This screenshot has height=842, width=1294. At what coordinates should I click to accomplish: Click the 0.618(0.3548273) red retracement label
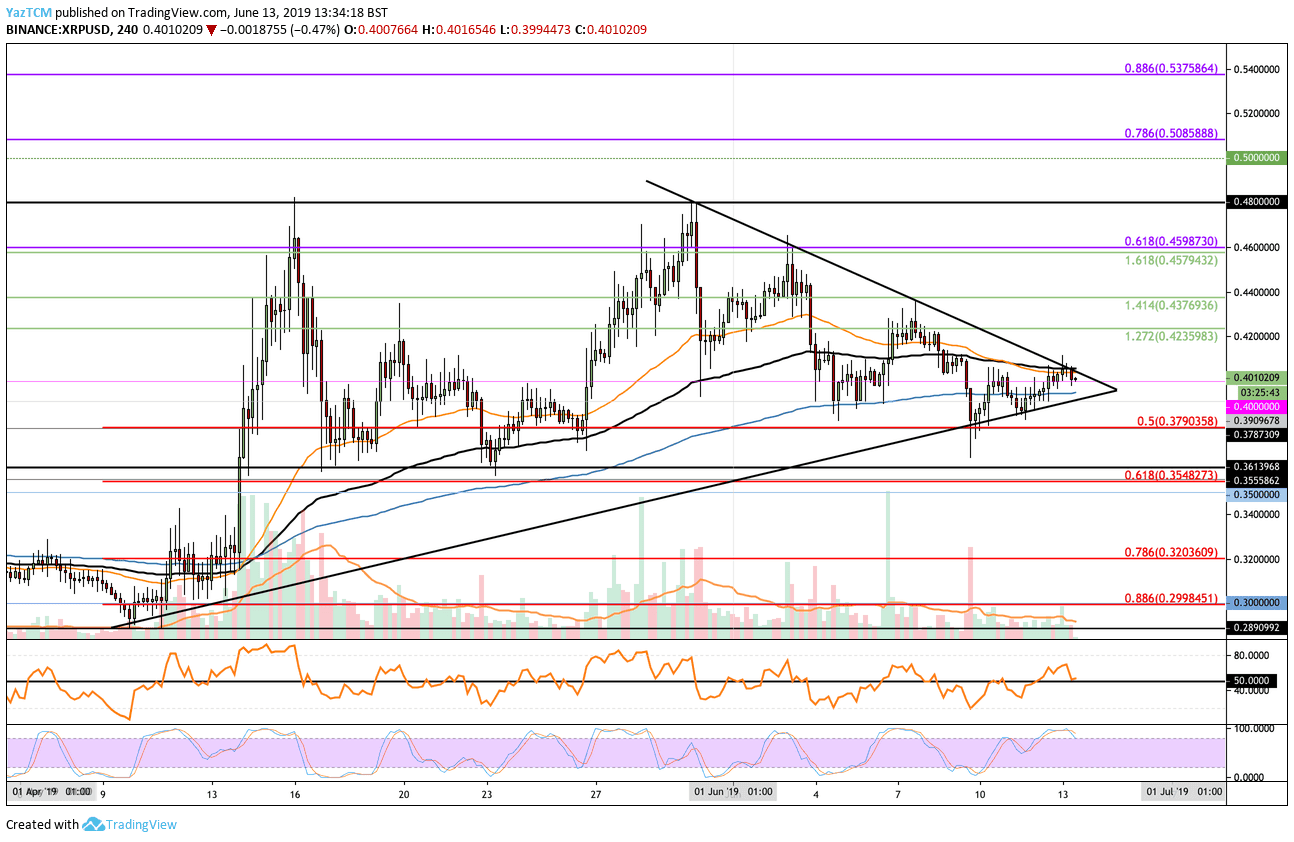pos(1169,475)
